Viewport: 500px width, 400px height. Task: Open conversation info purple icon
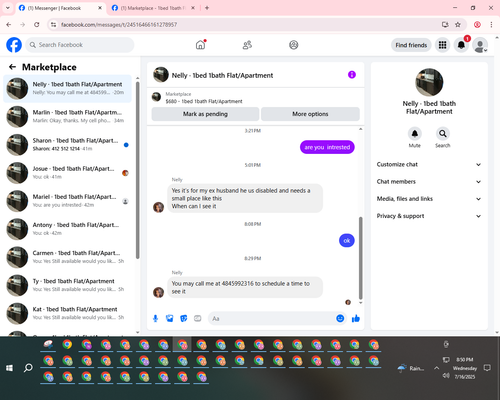coord(352,75)
